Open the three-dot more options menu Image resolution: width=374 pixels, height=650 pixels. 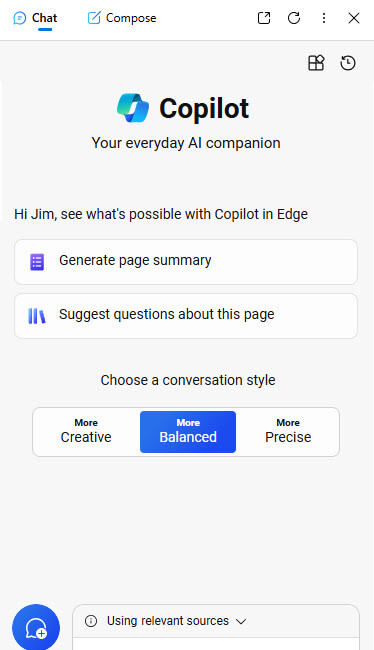[324, 18]
